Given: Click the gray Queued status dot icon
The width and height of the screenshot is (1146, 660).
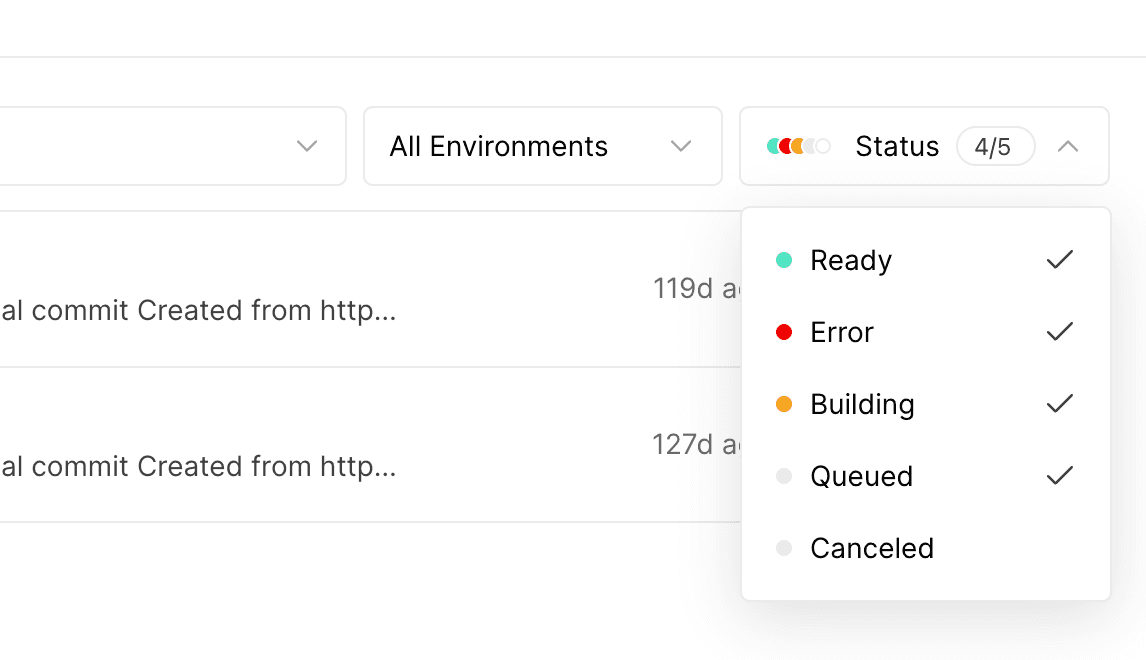Looking at the screenshot, I should 784,476.
